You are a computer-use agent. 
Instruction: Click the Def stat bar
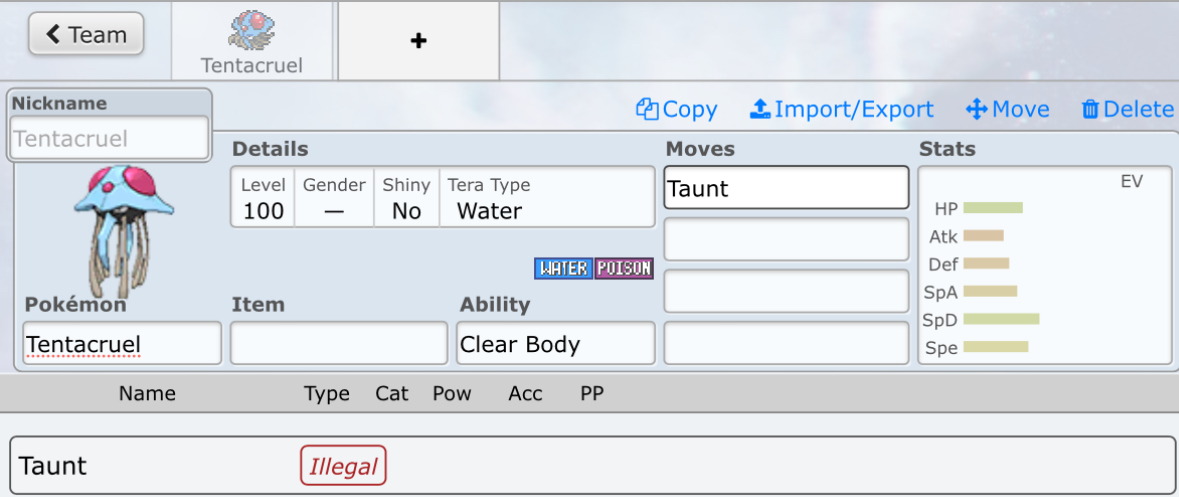tap(986, 263)
